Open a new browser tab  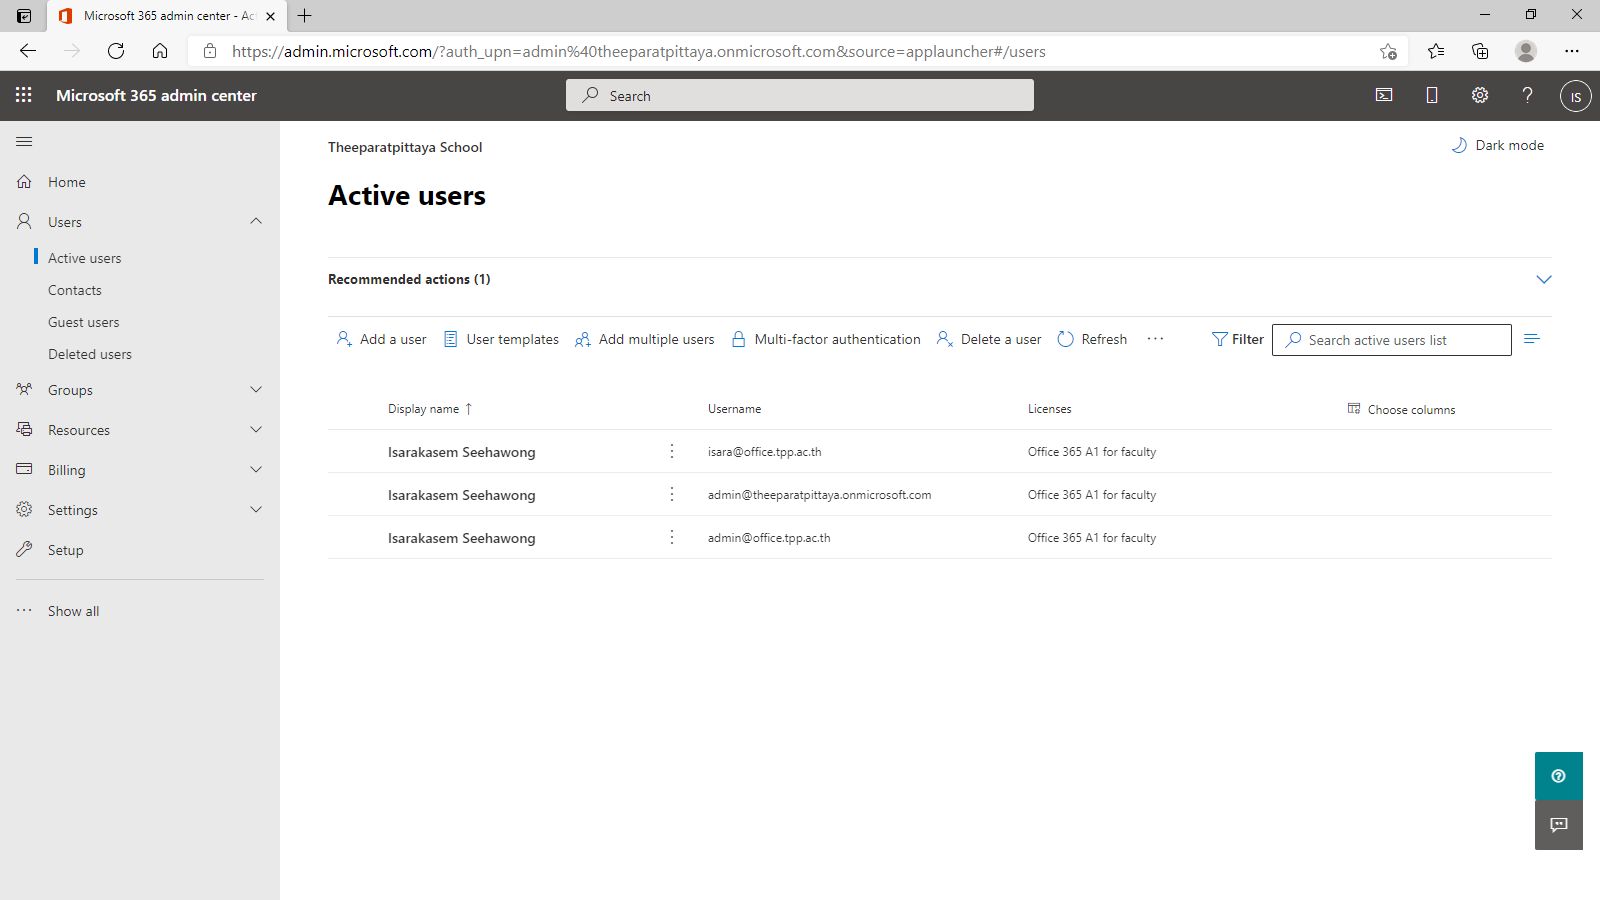305,15
